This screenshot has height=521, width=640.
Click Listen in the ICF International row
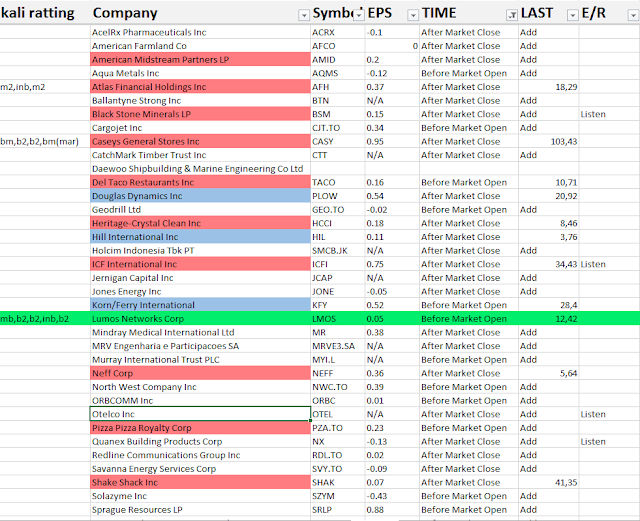tap(593, 264)
